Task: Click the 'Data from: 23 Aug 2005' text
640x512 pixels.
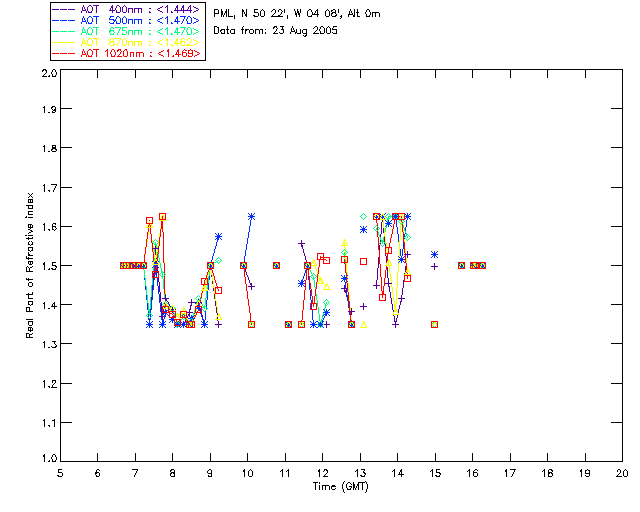Action: pos(276,31)
